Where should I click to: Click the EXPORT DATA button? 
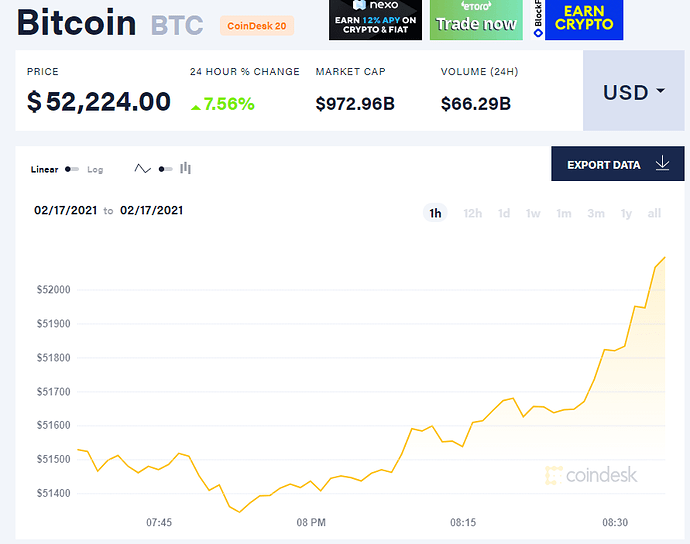click(x=617, y=164)
